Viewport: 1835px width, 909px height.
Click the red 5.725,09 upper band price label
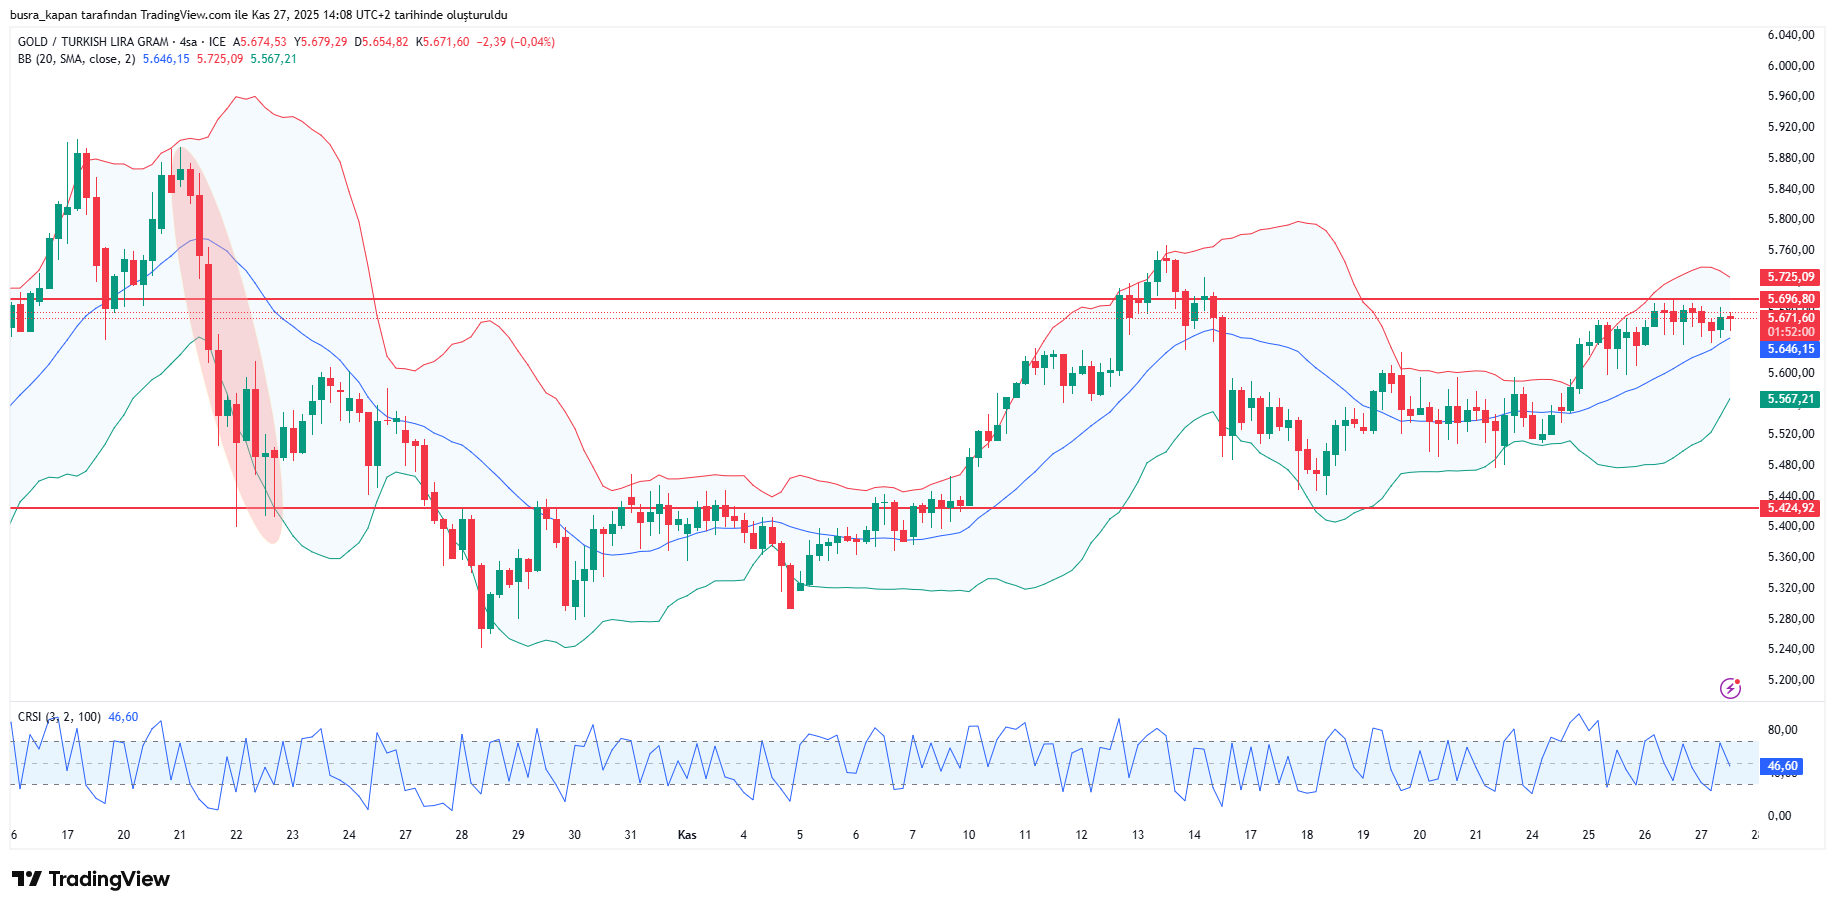(x=1789, y=277)
